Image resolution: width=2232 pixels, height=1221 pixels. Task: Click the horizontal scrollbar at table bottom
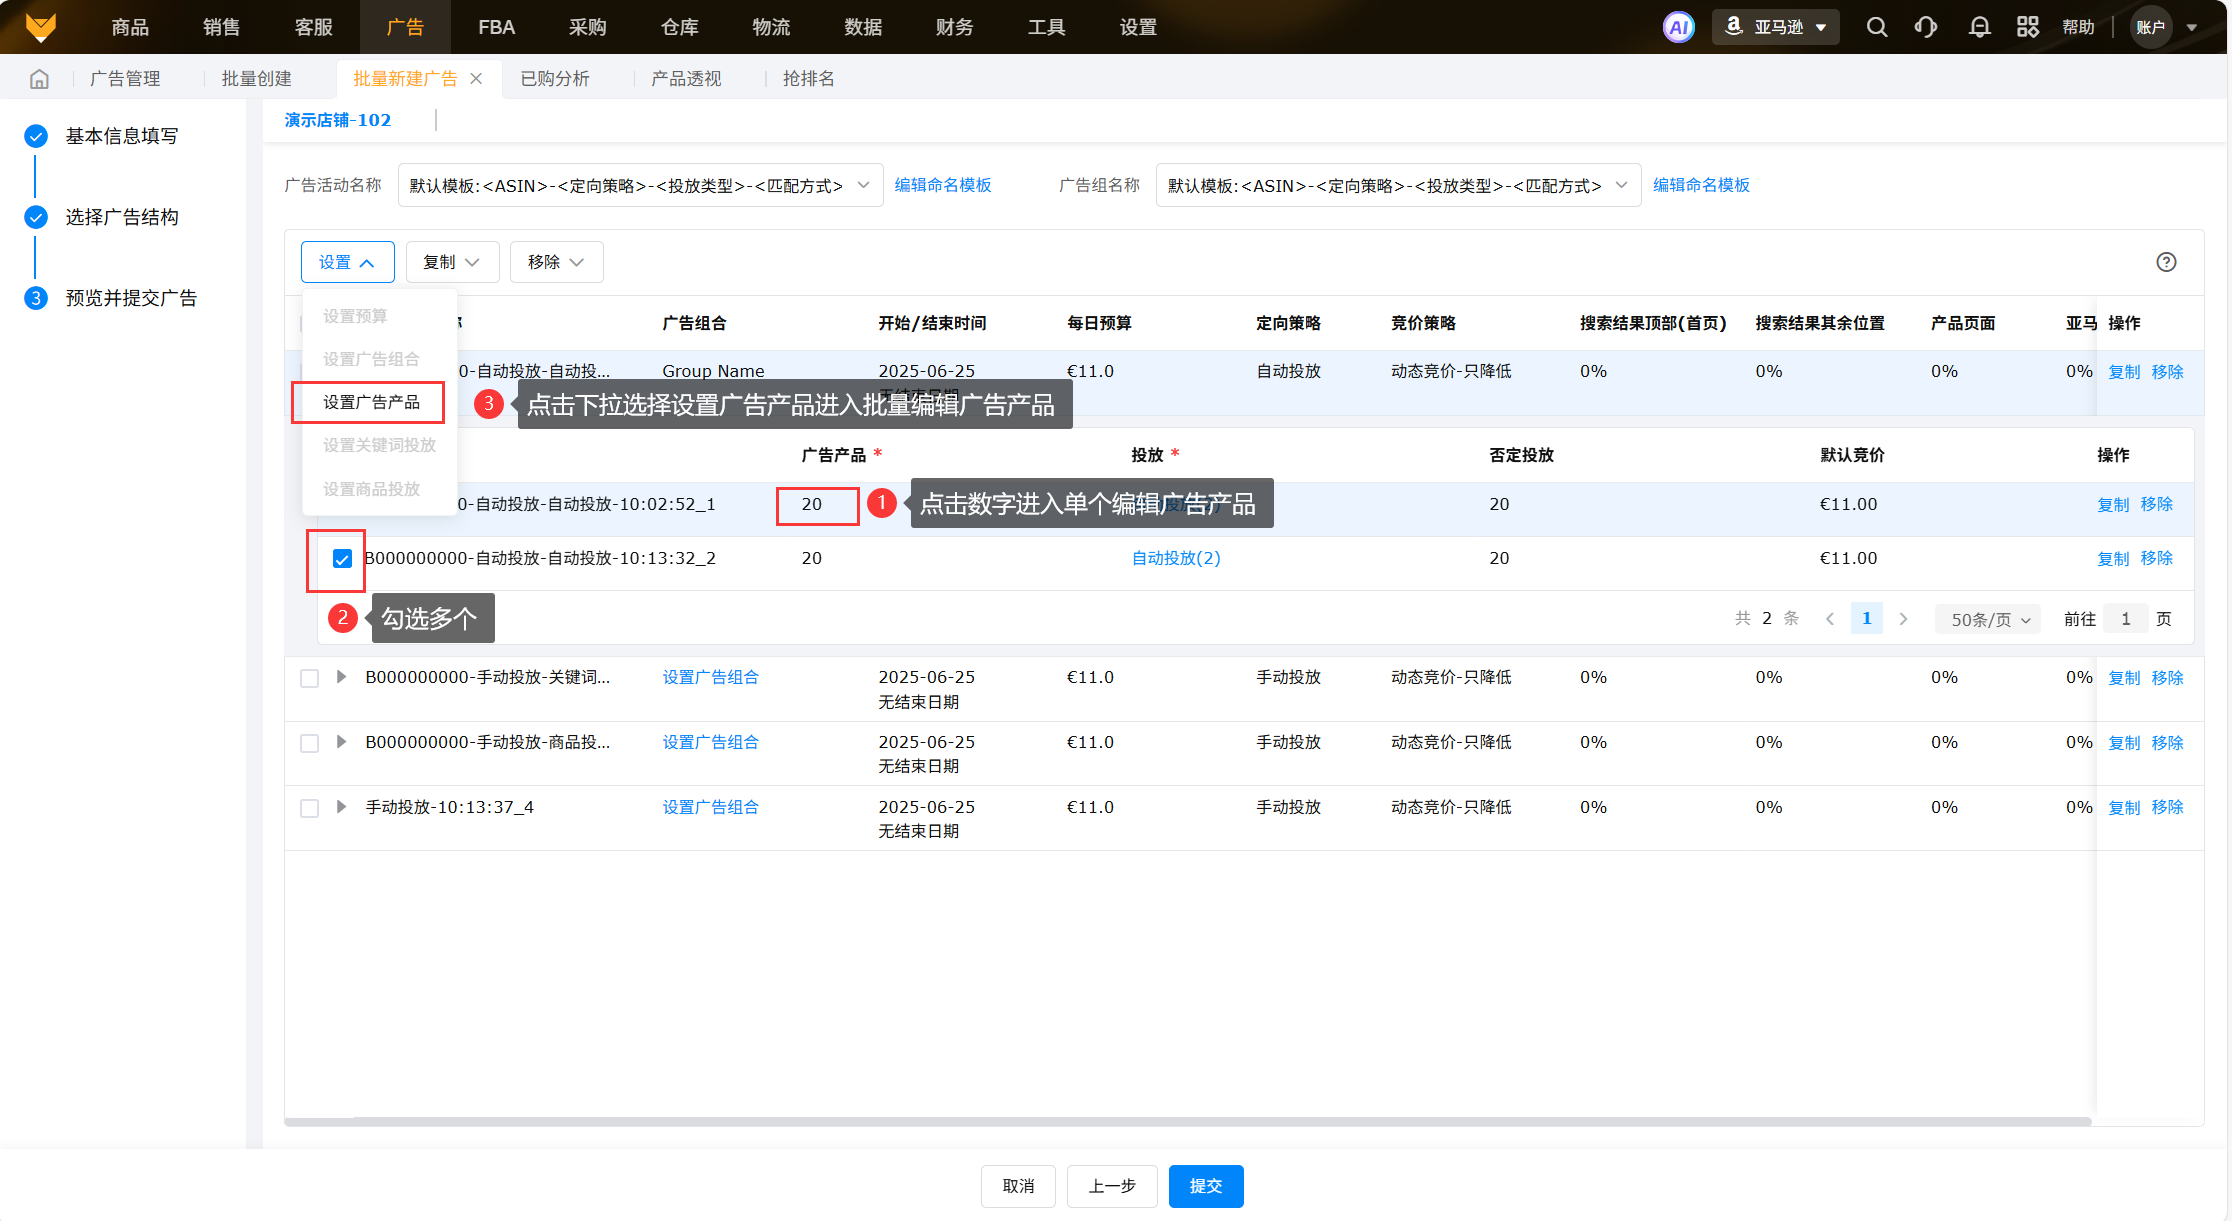[x=1187, y=1122]
